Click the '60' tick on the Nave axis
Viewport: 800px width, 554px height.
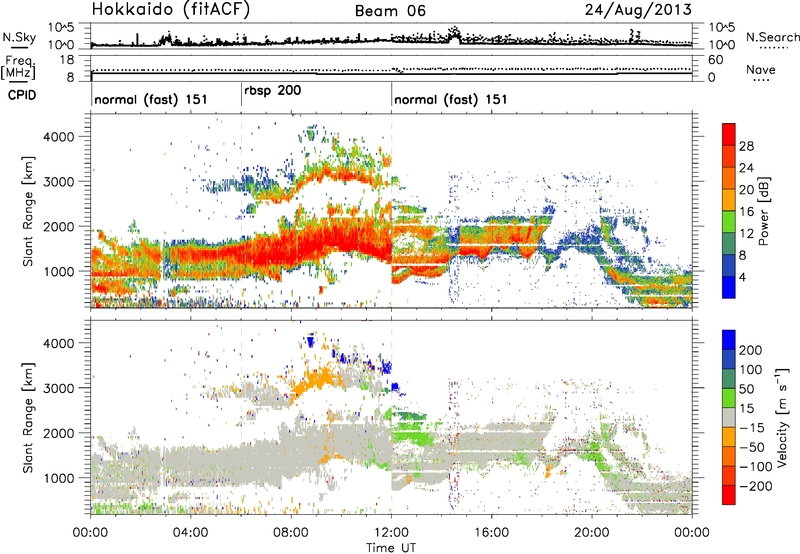click(715, 60)
